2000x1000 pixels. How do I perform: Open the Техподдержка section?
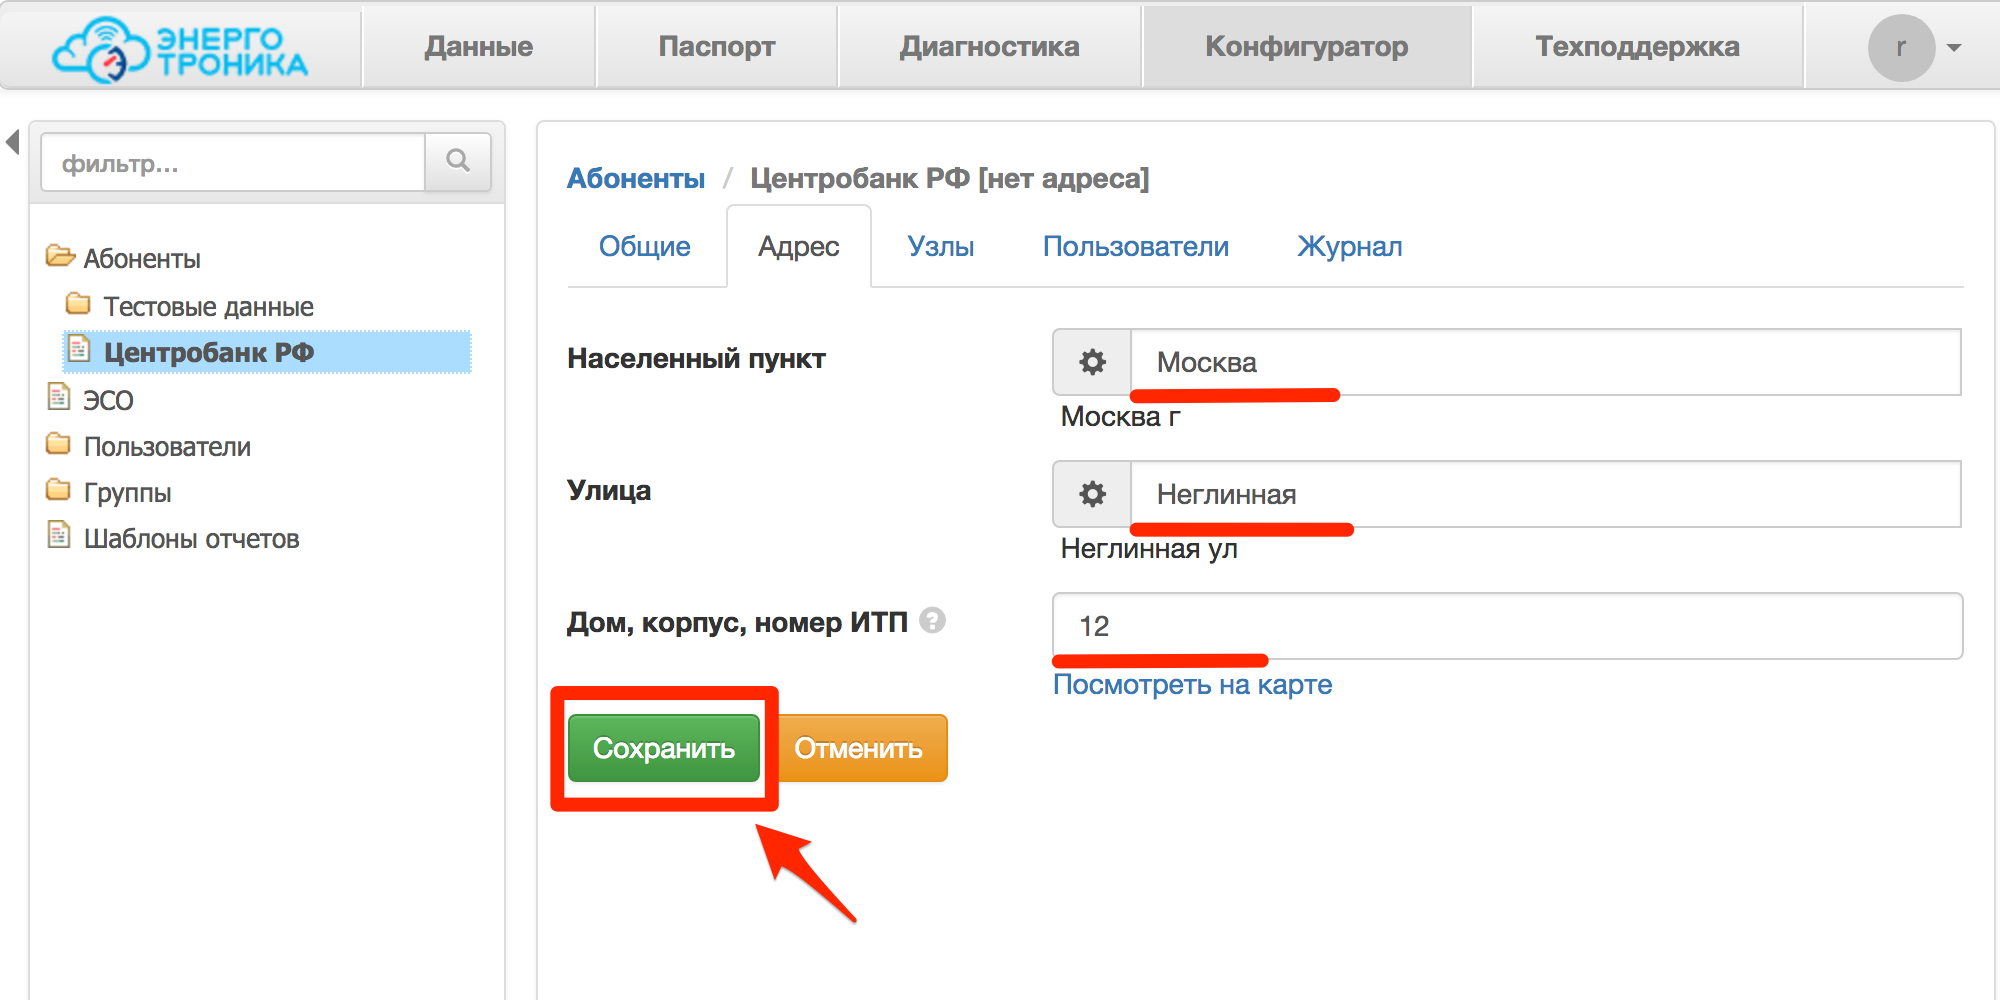coord(1637,47)
